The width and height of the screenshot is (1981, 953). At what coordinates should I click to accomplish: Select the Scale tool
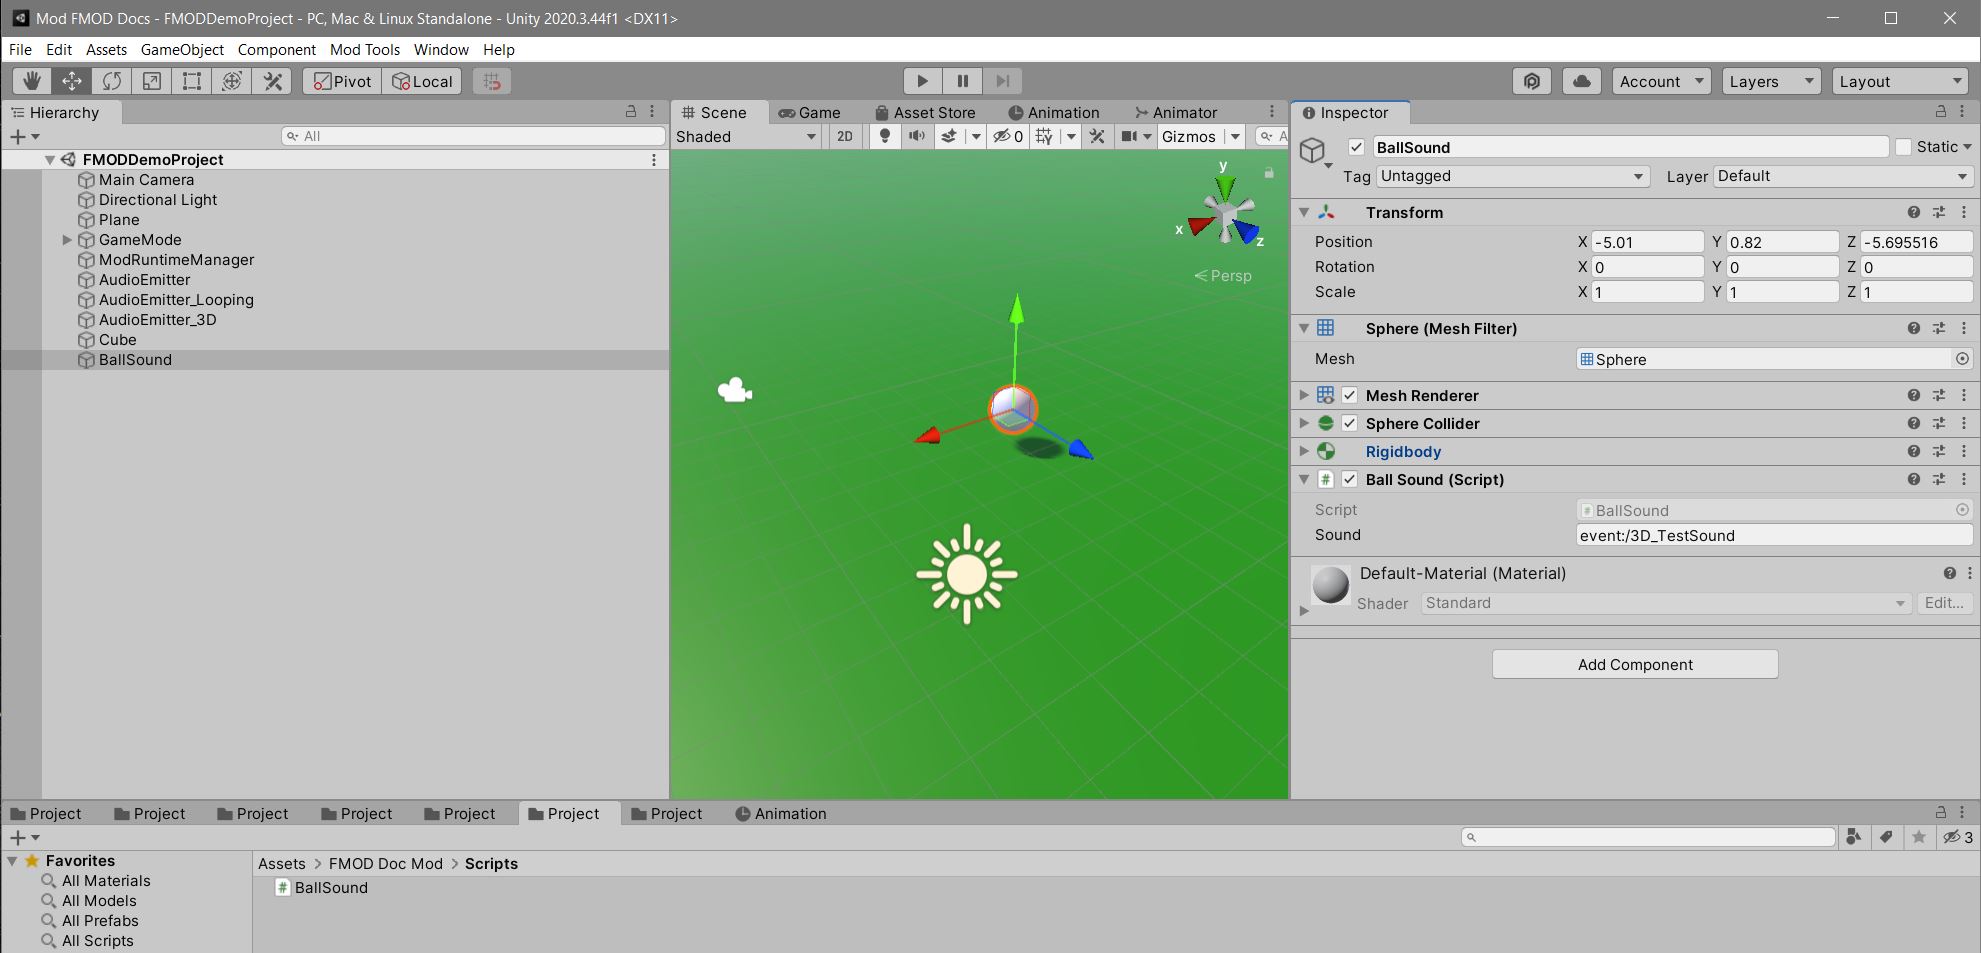[151, 81]
